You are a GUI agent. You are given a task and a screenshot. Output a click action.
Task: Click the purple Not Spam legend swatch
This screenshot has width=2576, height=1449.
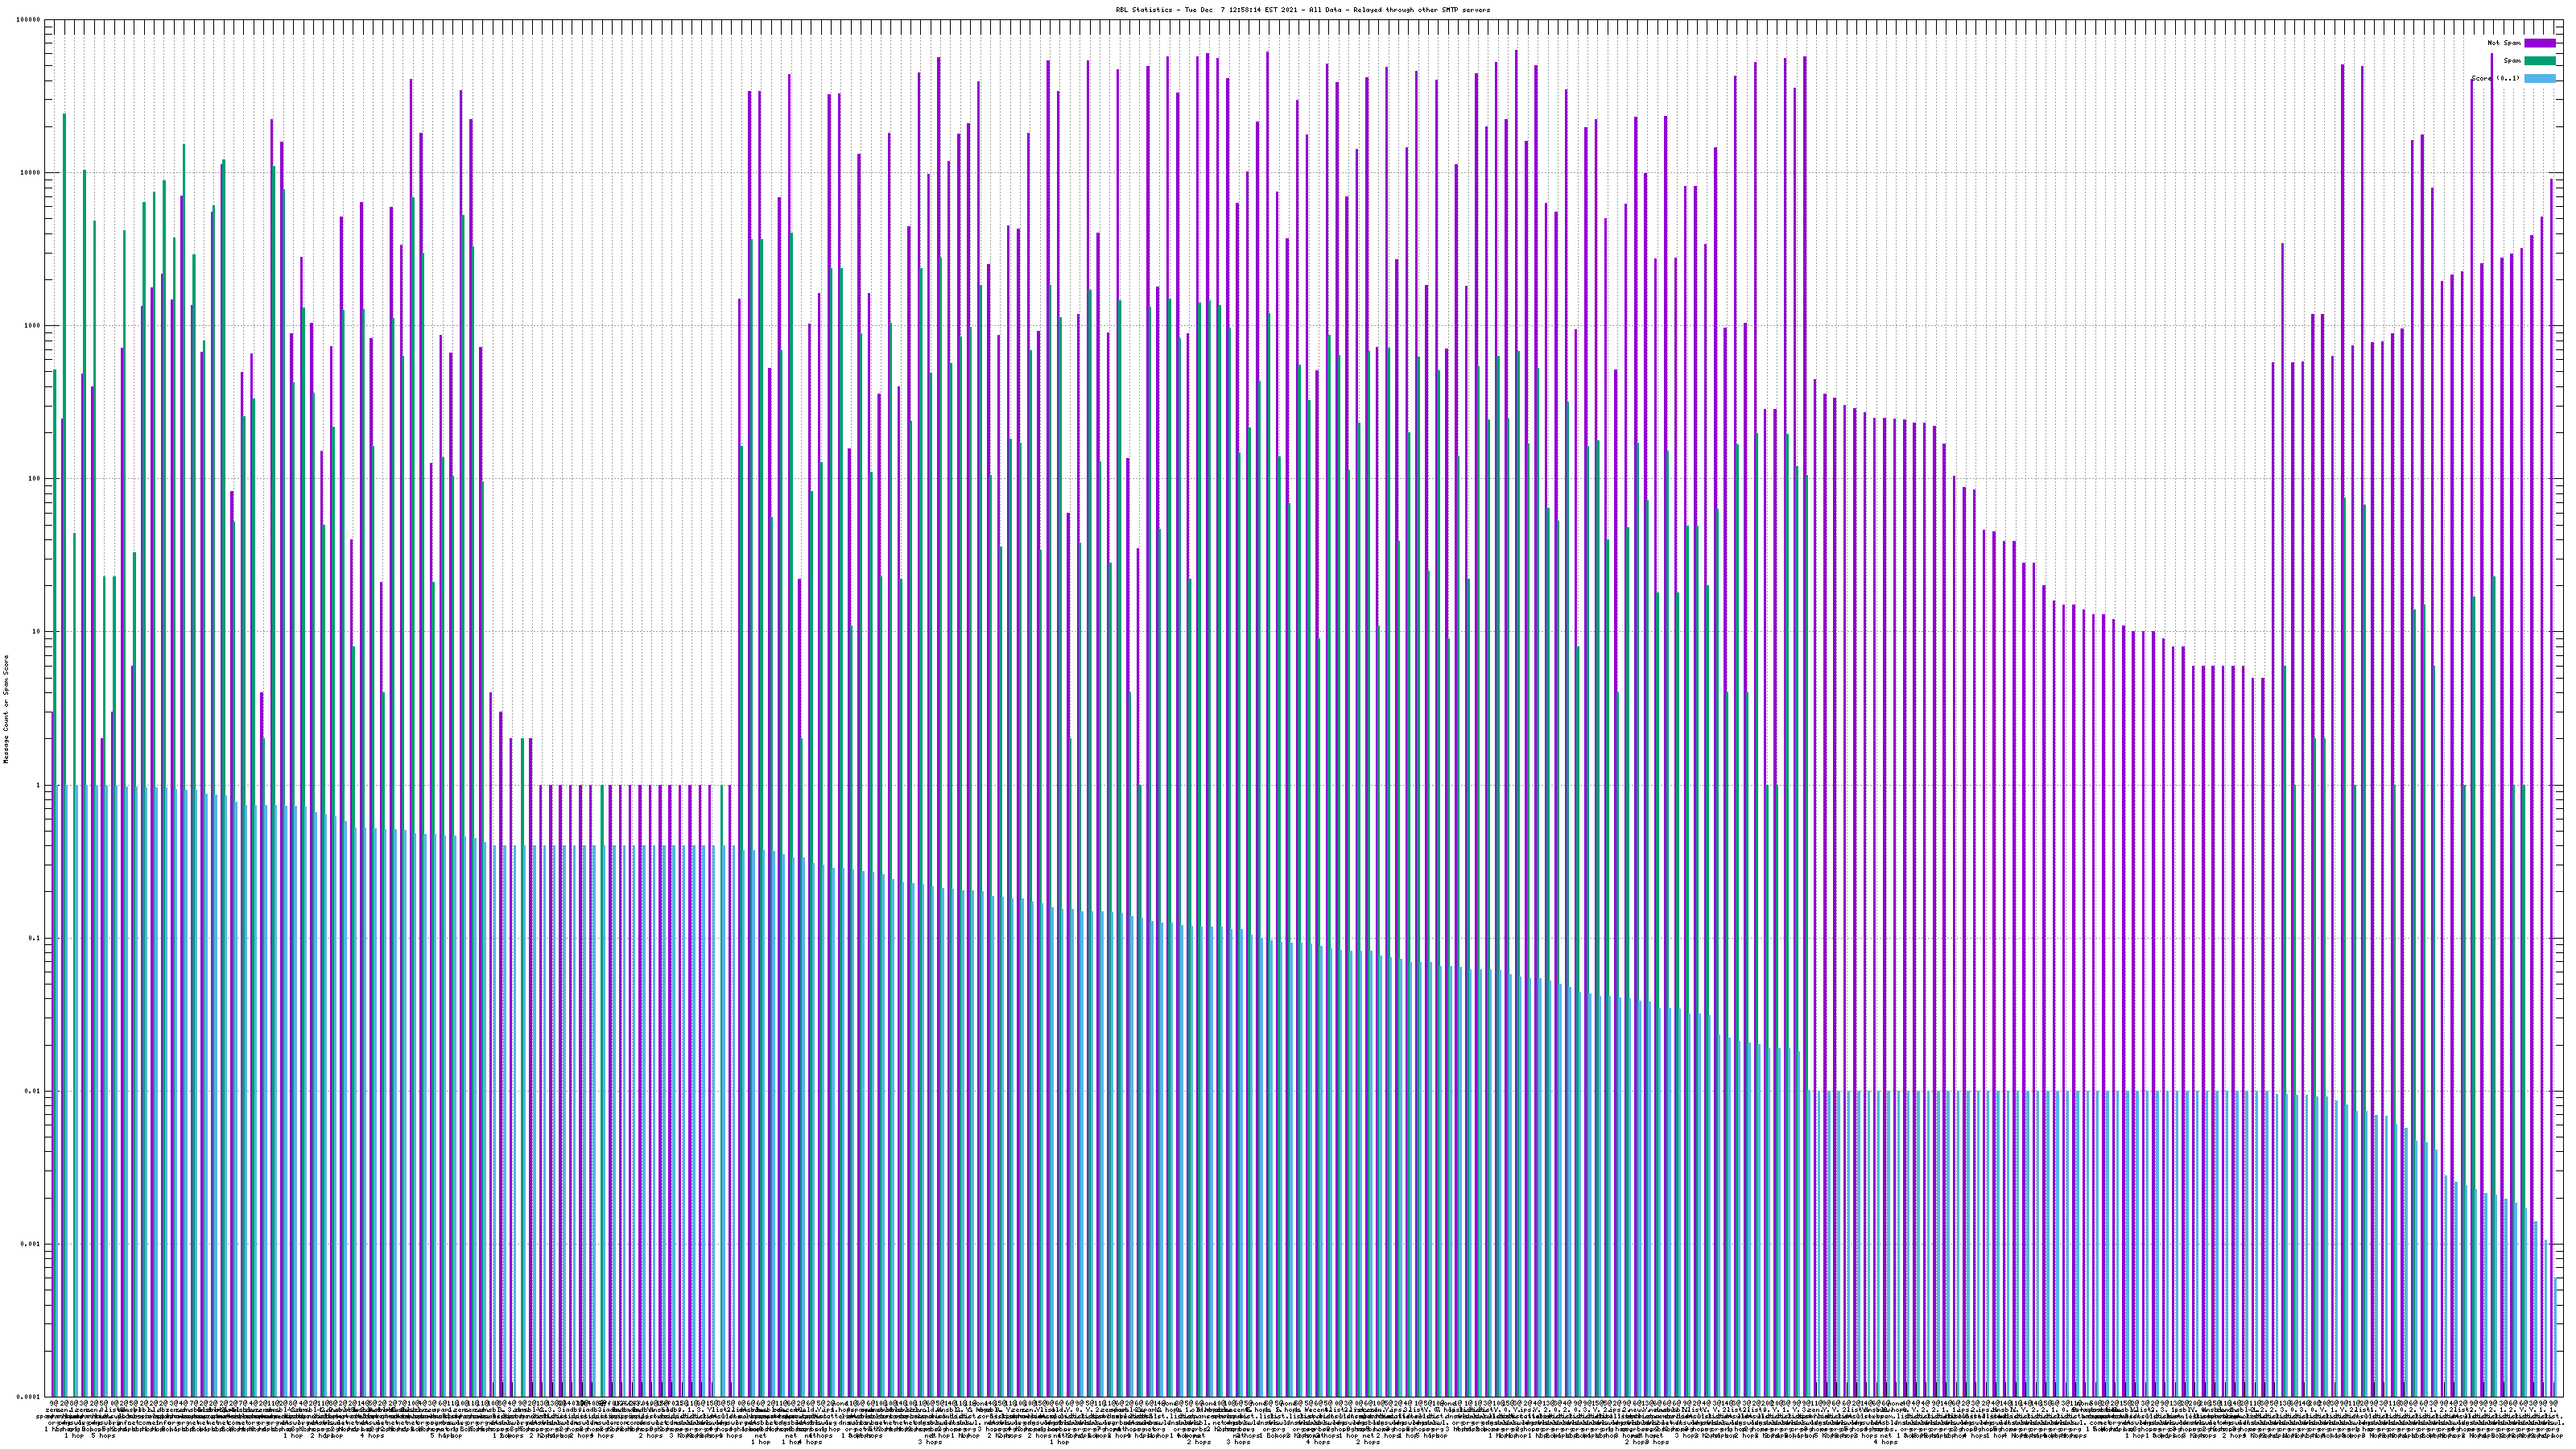point(2539,43)
